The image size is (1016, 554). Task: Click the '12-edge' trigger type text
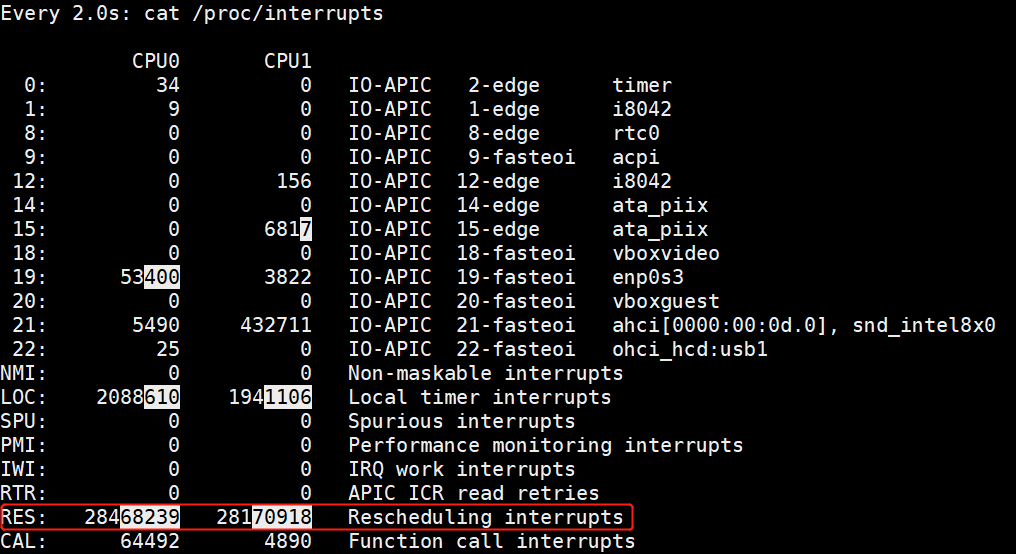[498, 181]
